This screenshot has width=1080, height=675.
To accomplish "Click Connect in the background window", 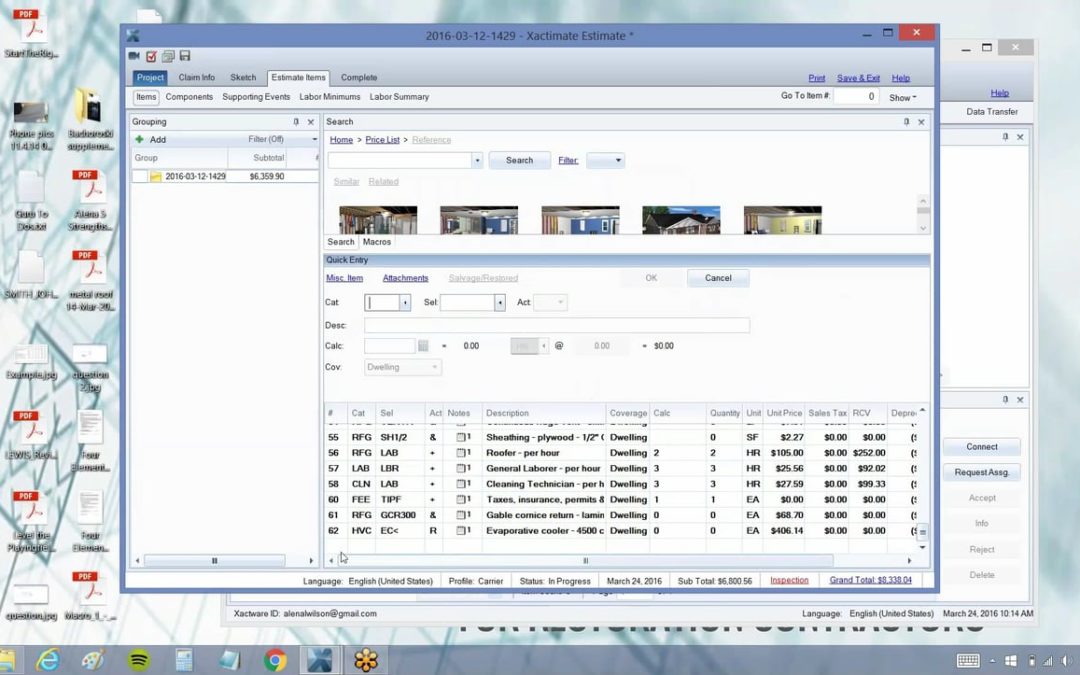I will [x=982, y=447].
